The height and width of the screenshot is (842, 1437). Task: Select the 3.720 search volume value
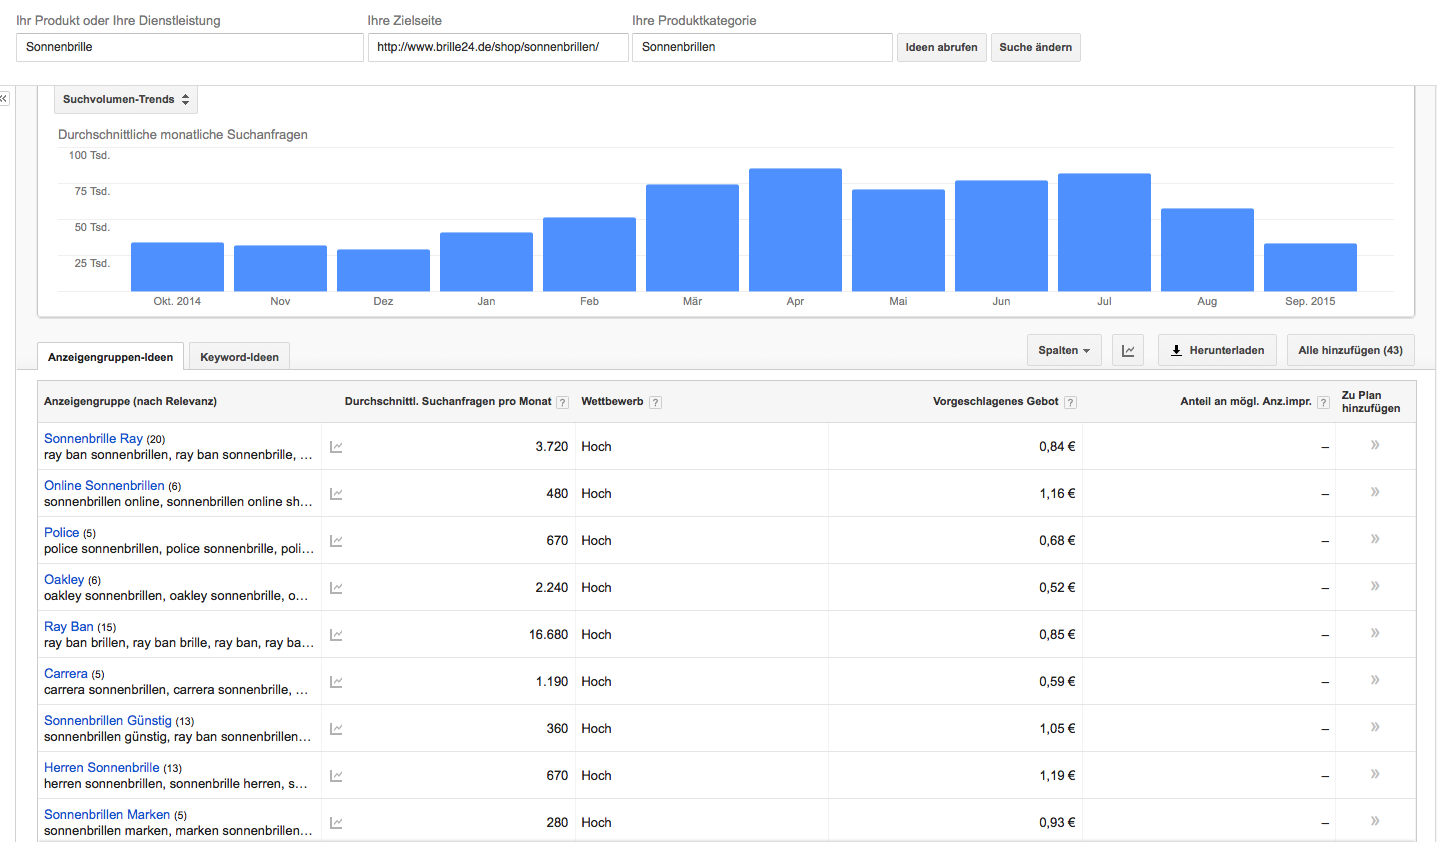tap(551, 446)
